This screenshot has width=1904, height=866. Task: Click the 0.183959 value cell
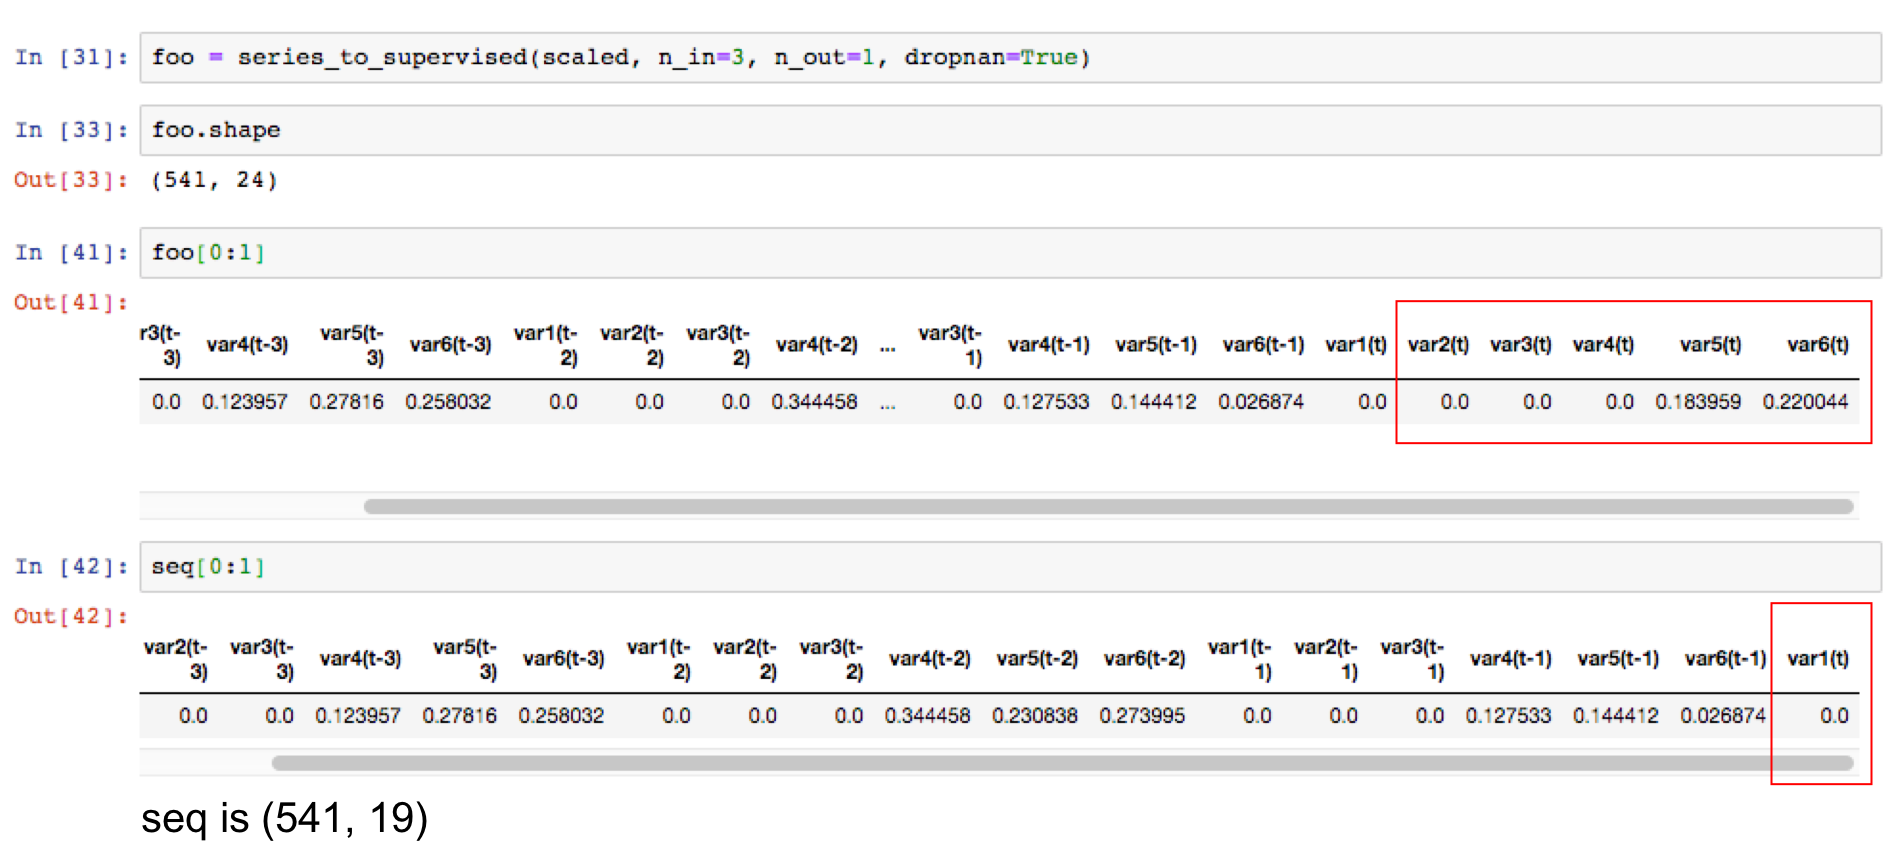[1697, 402]
